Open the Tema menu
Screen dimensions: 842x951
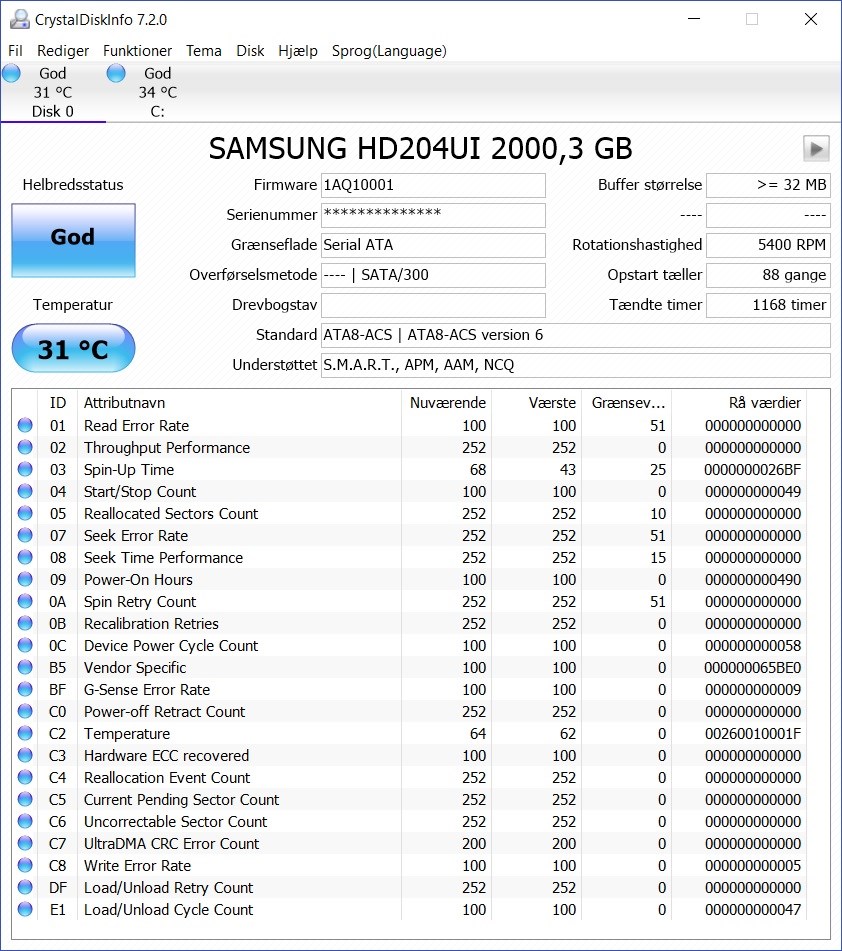coord(203,51)
